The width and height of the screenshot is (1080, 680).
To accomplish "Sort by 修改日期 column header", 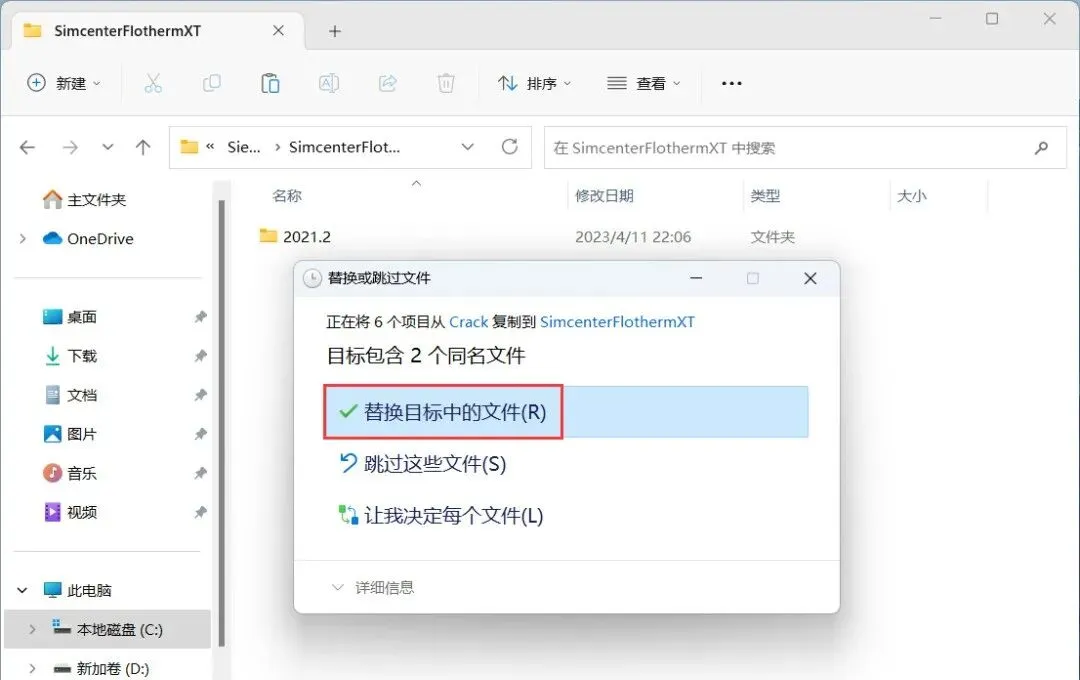I will (x=604, y=196).
